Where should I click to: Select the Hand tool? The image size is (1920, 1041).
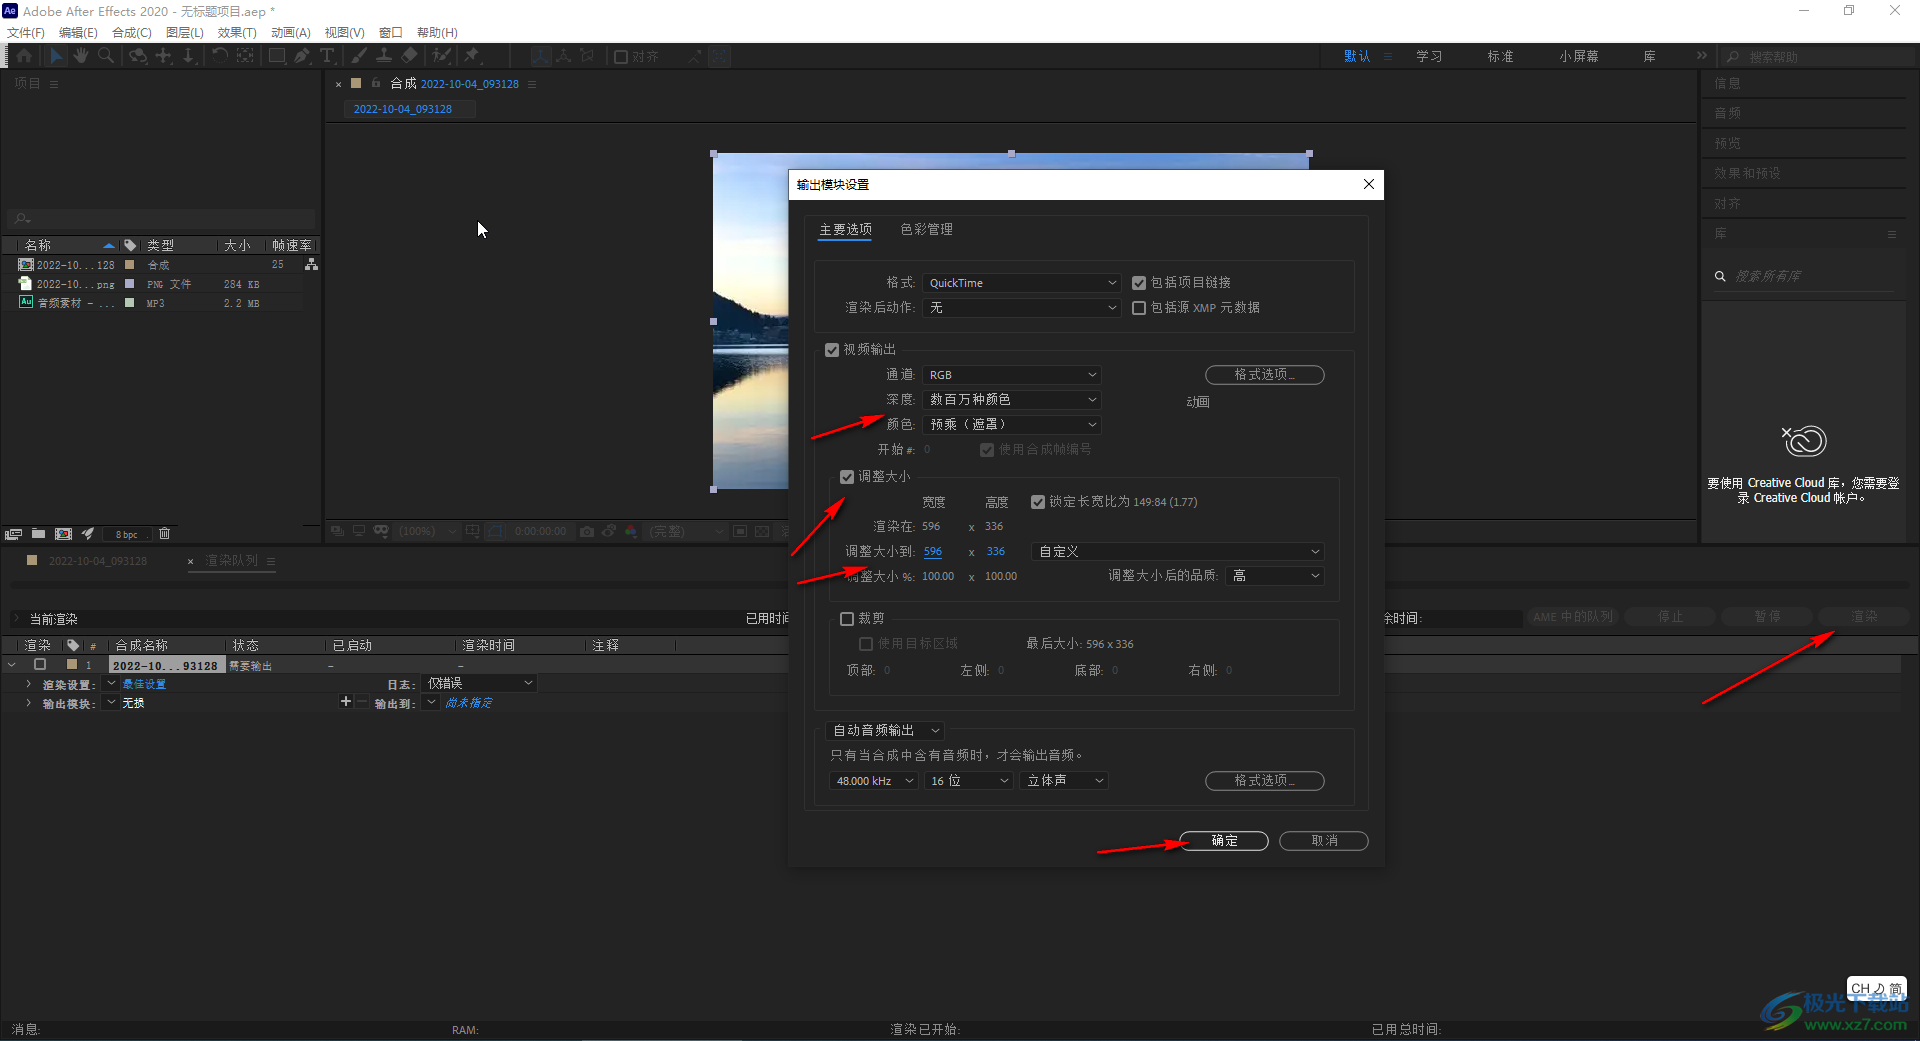81,56
